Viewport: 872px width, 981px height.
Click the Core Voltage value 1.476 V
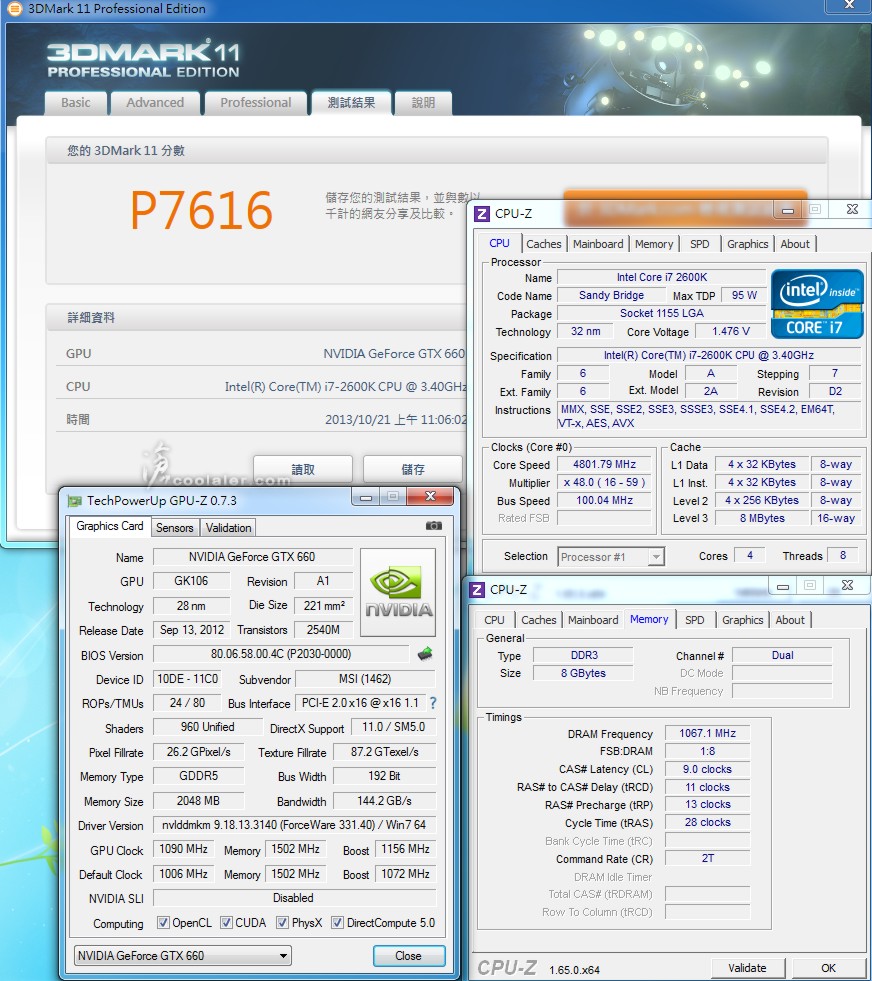(x=731, y=331)
